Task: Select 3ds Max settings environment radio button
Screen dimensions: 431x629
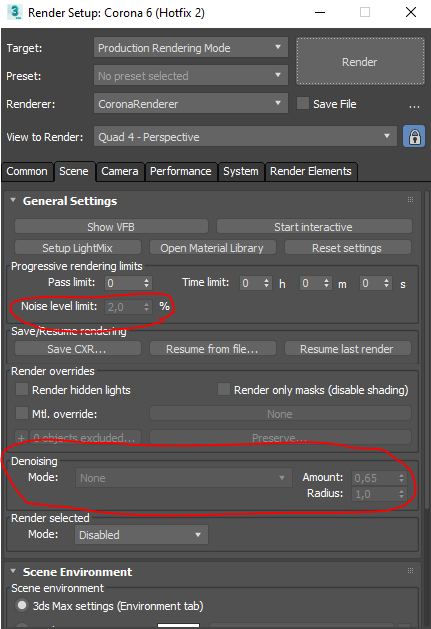Action: pos(22,605)
